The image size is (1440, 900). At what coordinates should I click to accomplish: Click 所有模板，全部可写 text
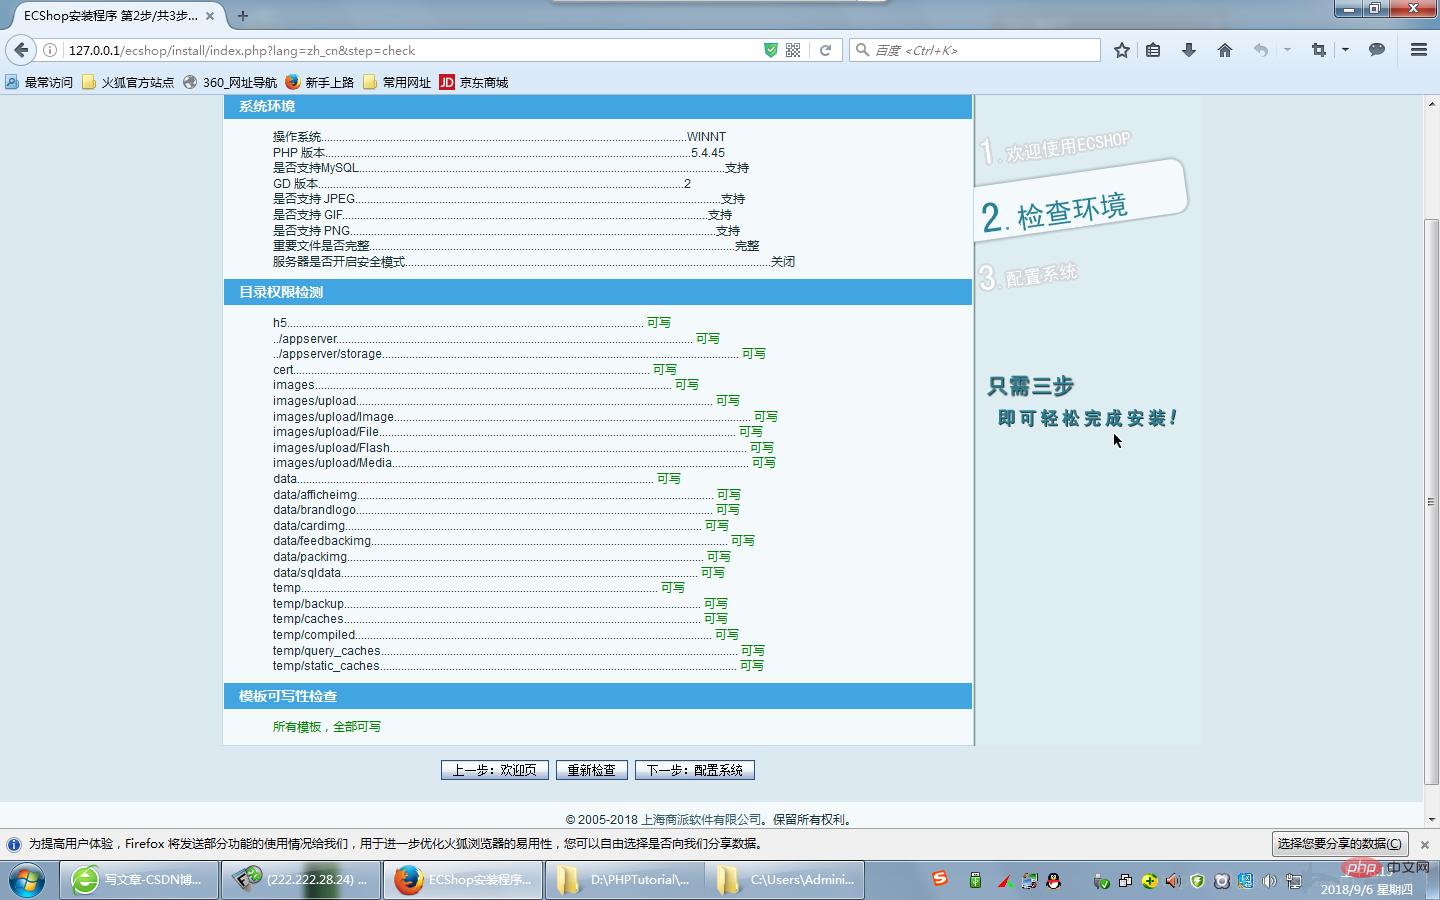pyautogui.click(x=327, y=727)
